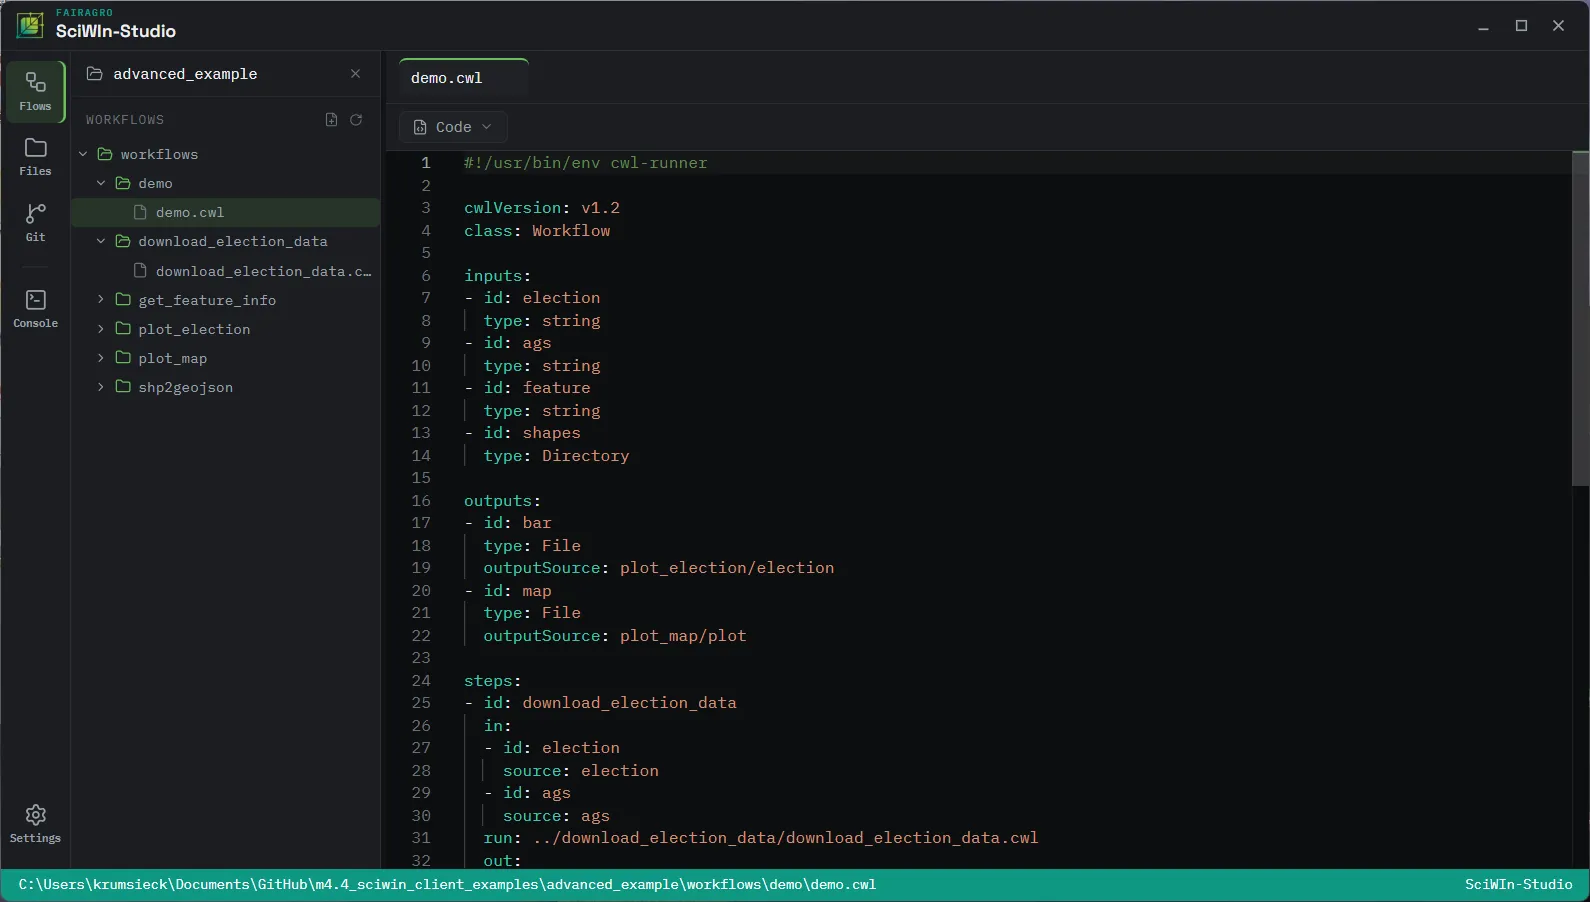
Task: Click the 'outputs:' line
Action: 502,501
